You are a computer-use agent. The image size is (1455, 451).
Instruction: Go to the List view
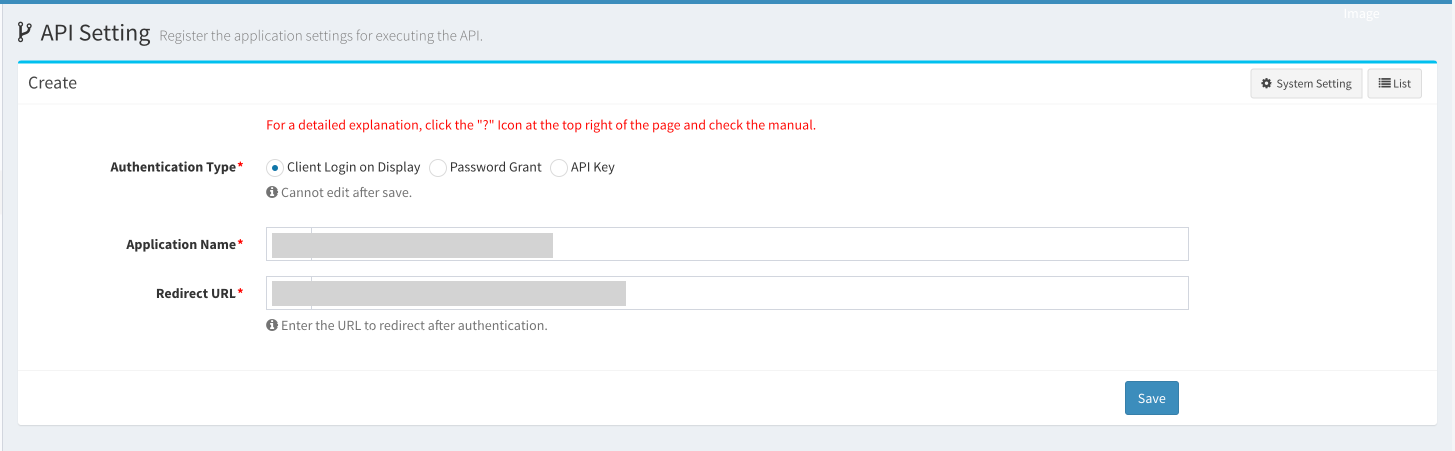pyautogui.click(x=1394, y=84)
